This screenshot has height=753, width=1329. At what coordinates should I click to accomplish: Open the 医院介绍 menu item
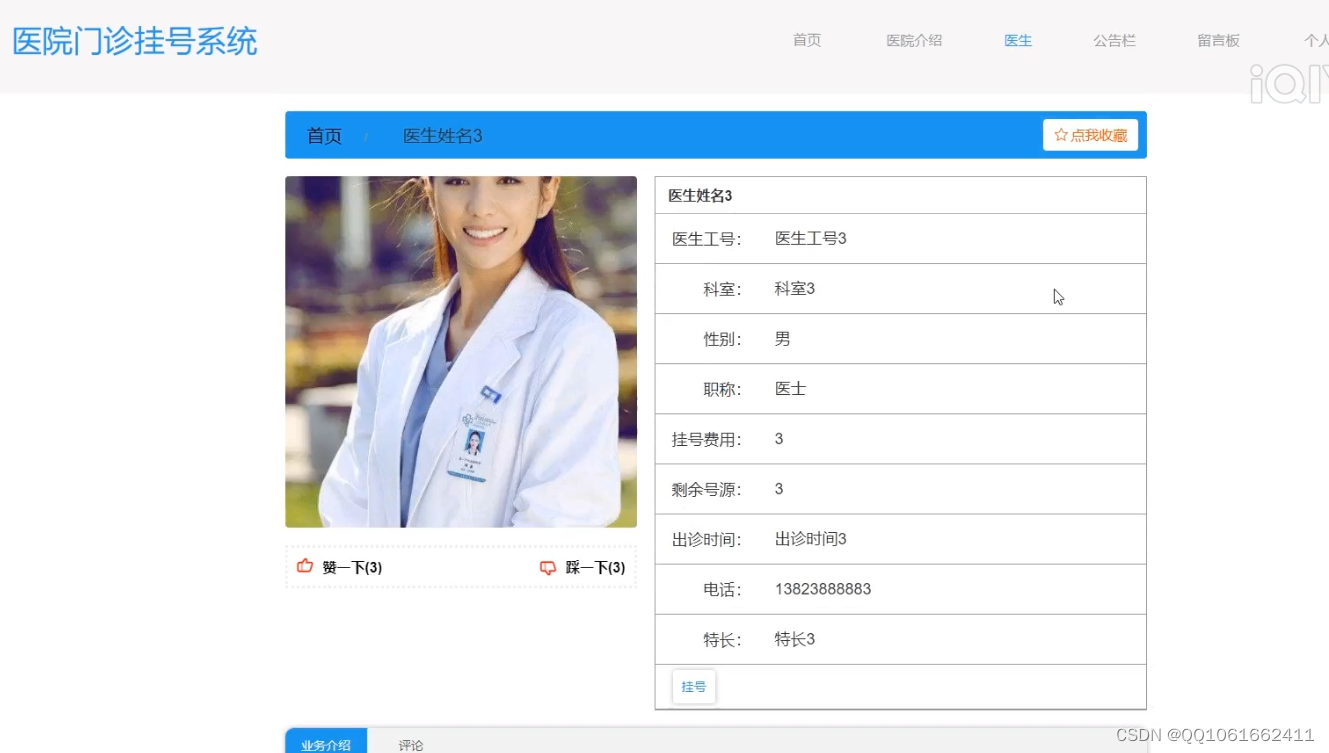pos(914,41)
